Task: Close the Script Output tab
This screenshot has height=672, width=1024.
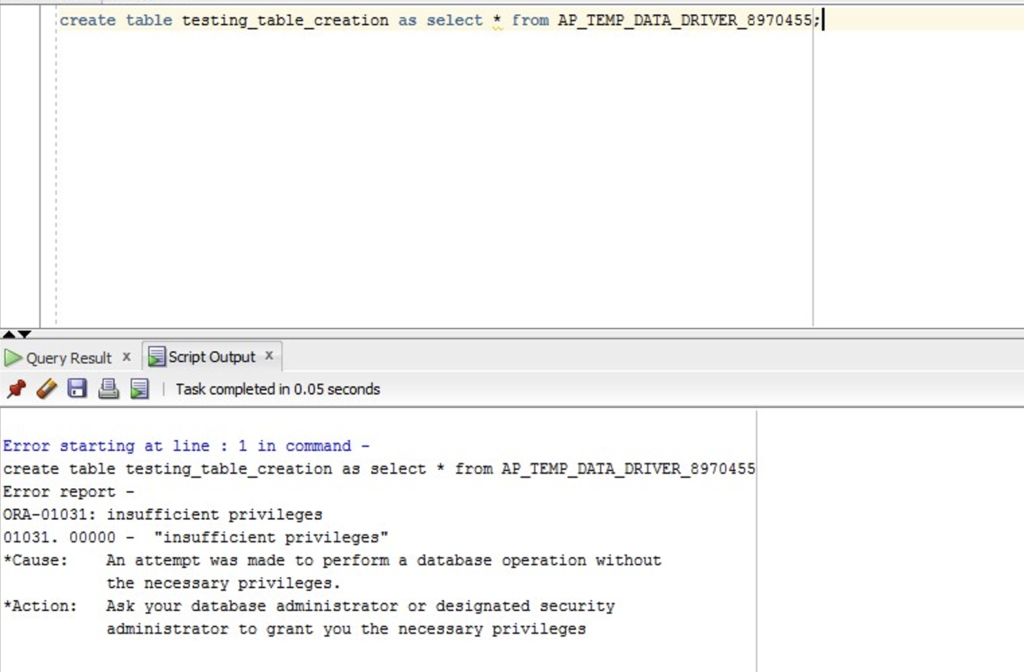Action: tap(269, 356)
